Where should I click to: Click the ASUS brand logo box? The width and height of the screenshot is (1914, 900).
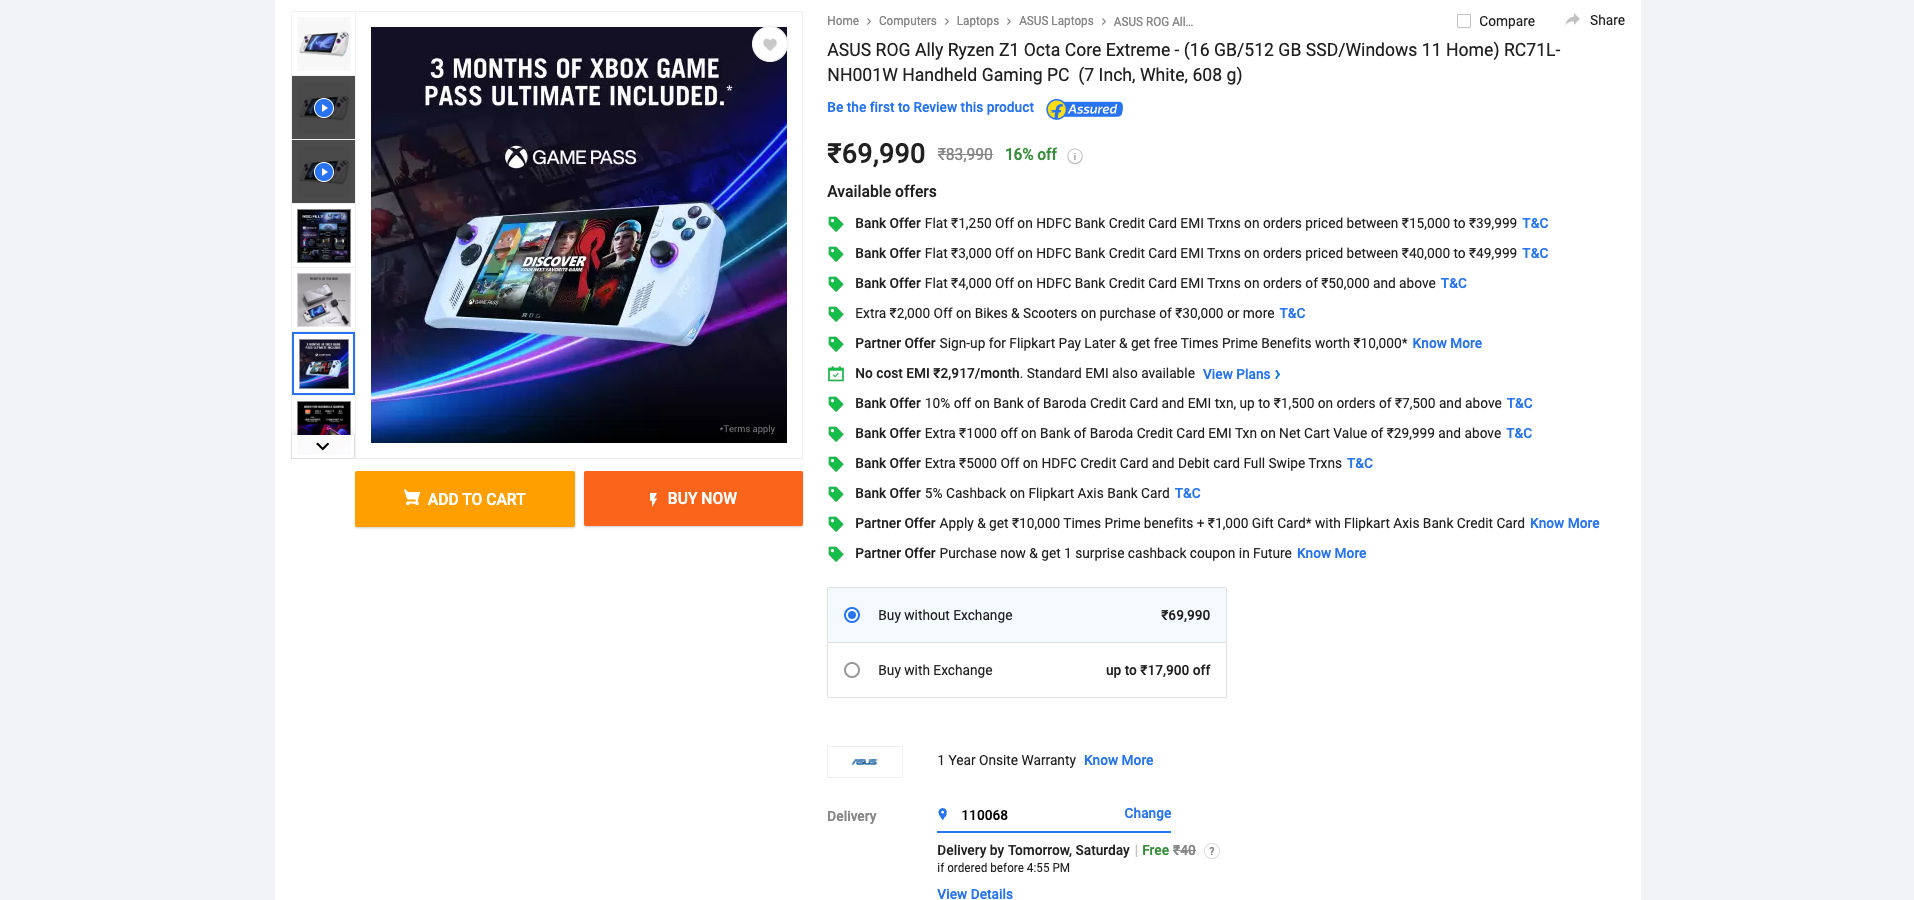865,762
